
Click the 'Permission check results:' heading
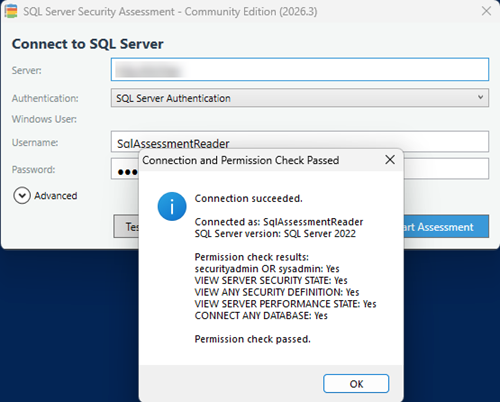[x=252, y=257]
